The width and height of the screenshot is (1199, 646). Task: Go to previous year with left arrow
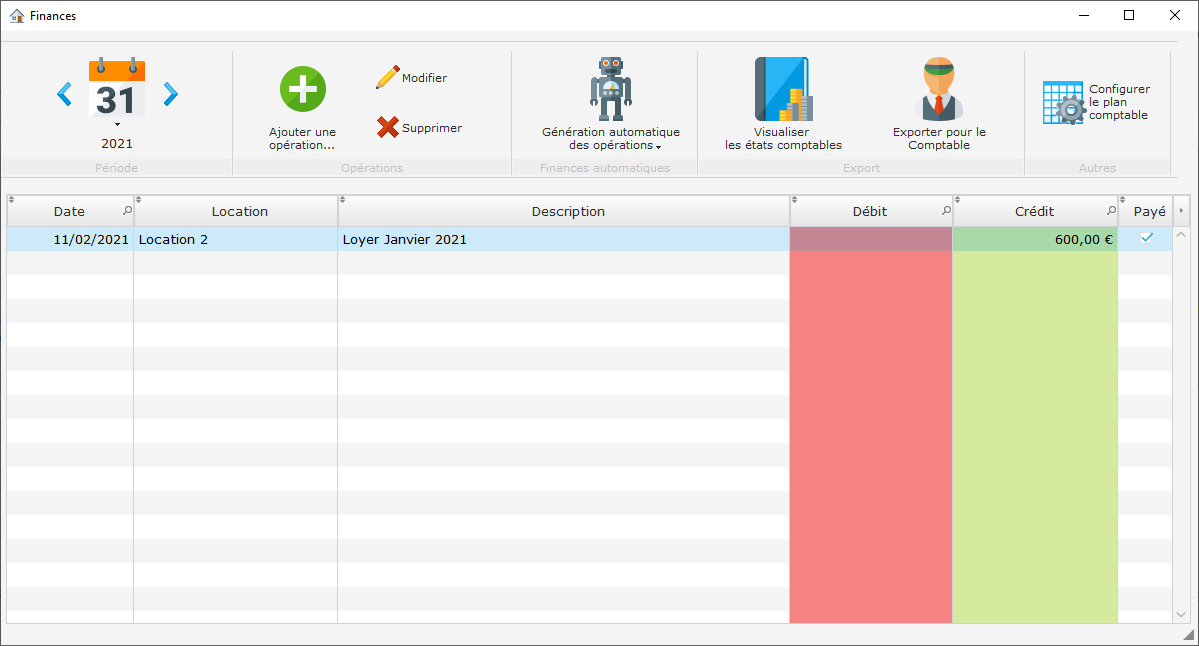click(x=64, y=94)
